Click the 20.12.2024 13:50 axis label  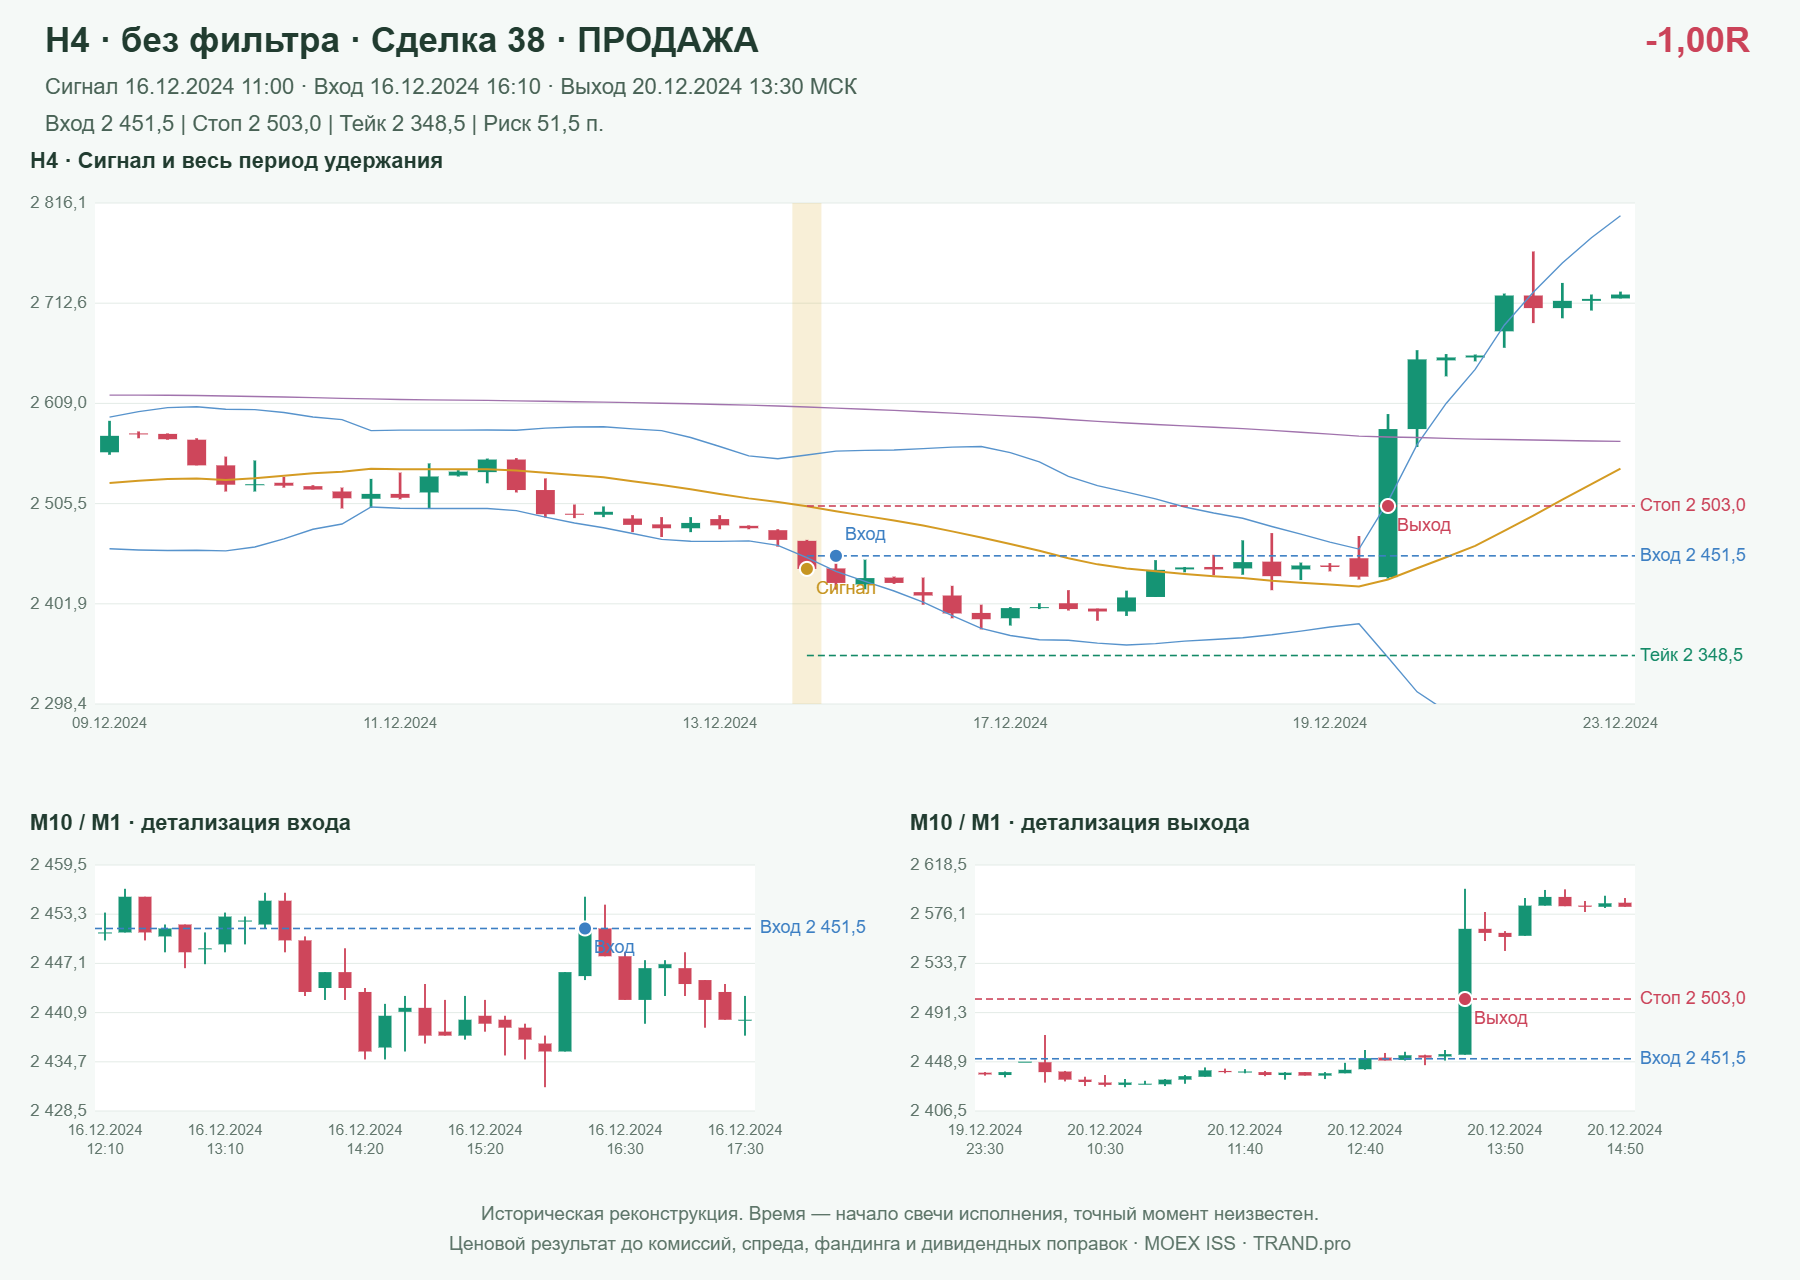click(x=1505, y=1139)
